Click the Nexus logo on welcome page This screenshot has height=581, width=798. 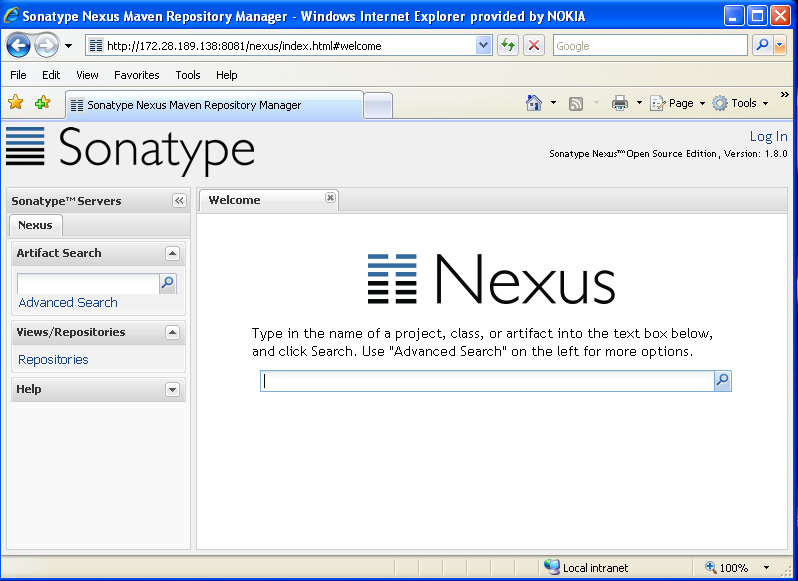[491, 279]
